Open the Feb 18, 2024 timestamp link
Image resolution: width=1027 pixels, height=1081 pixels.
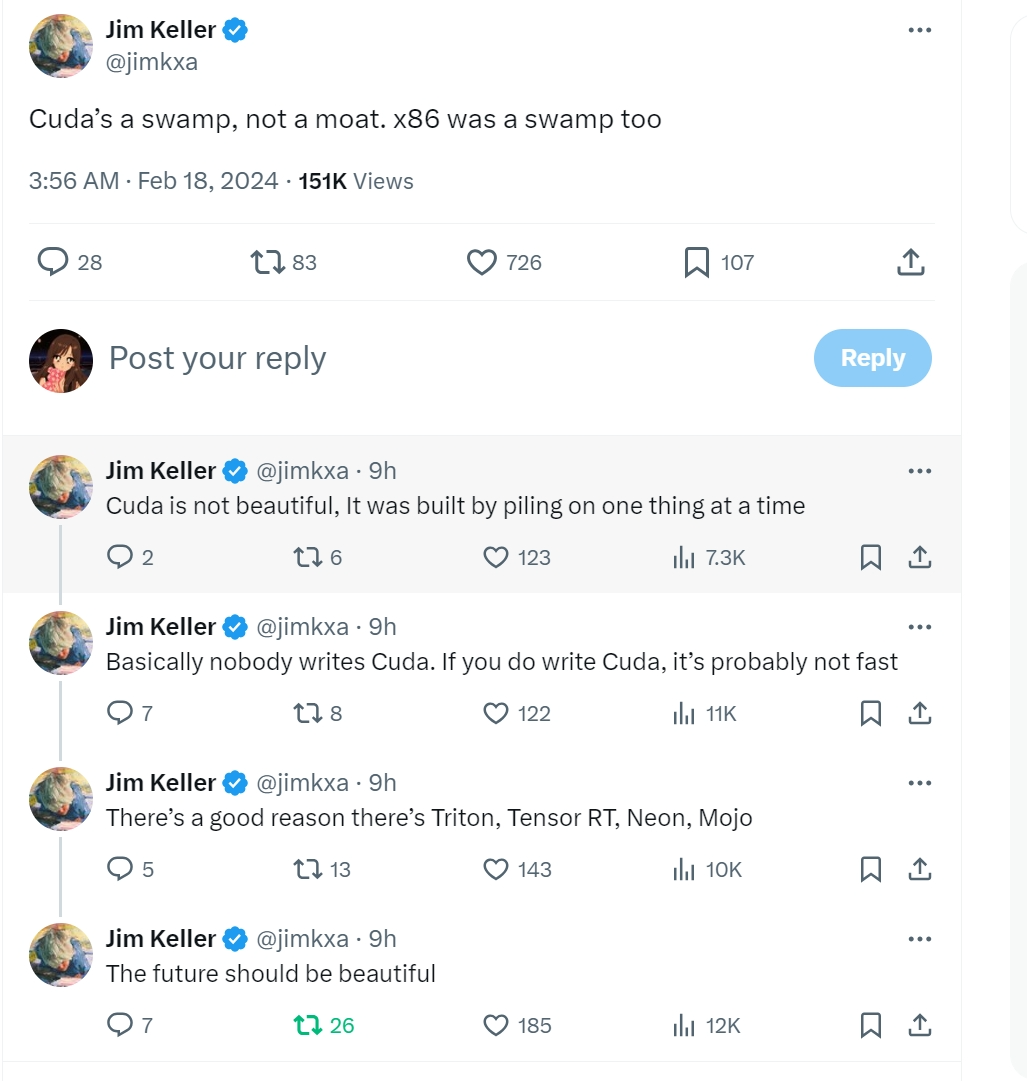(x=208, y=182)
